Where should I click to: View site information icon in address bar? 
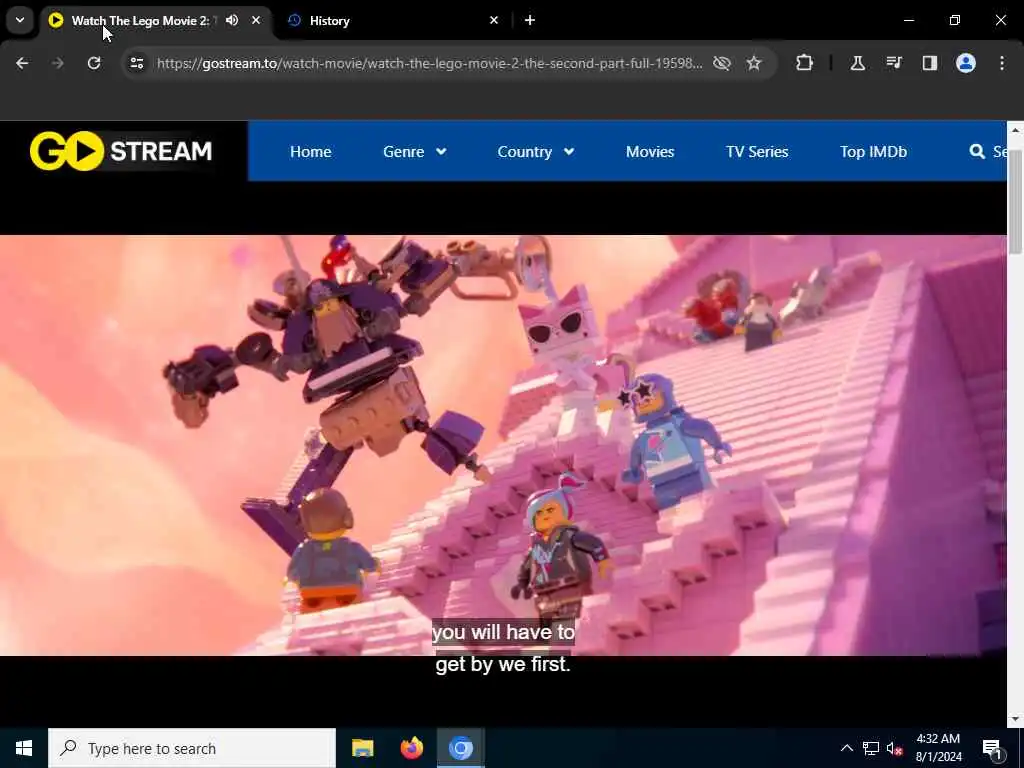(136, 63)
